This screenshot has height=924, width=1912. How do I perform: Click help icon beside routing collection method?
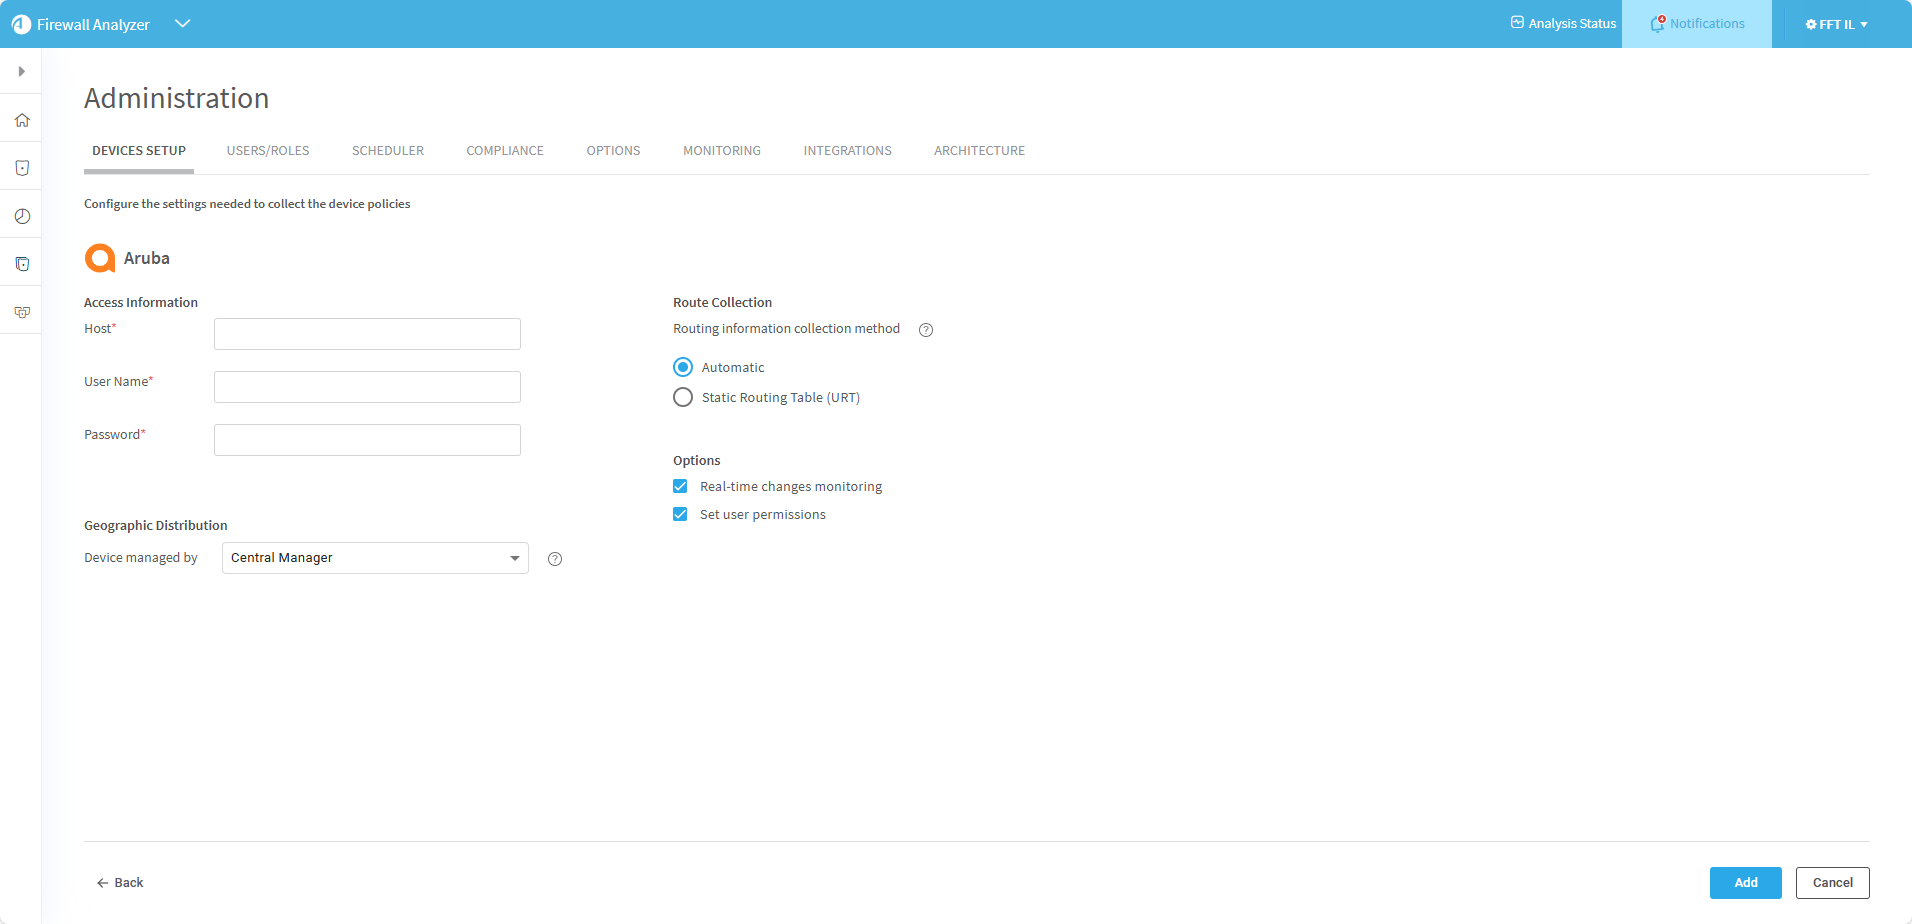[926, 330]
